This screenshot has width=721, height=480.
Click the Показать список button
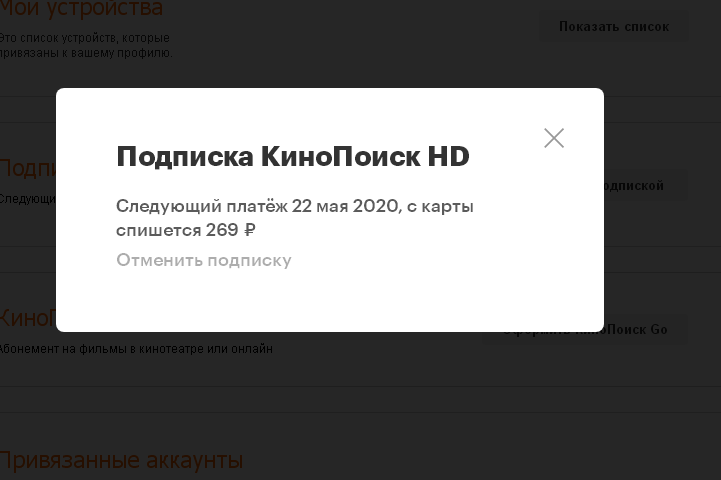(614, 27)
